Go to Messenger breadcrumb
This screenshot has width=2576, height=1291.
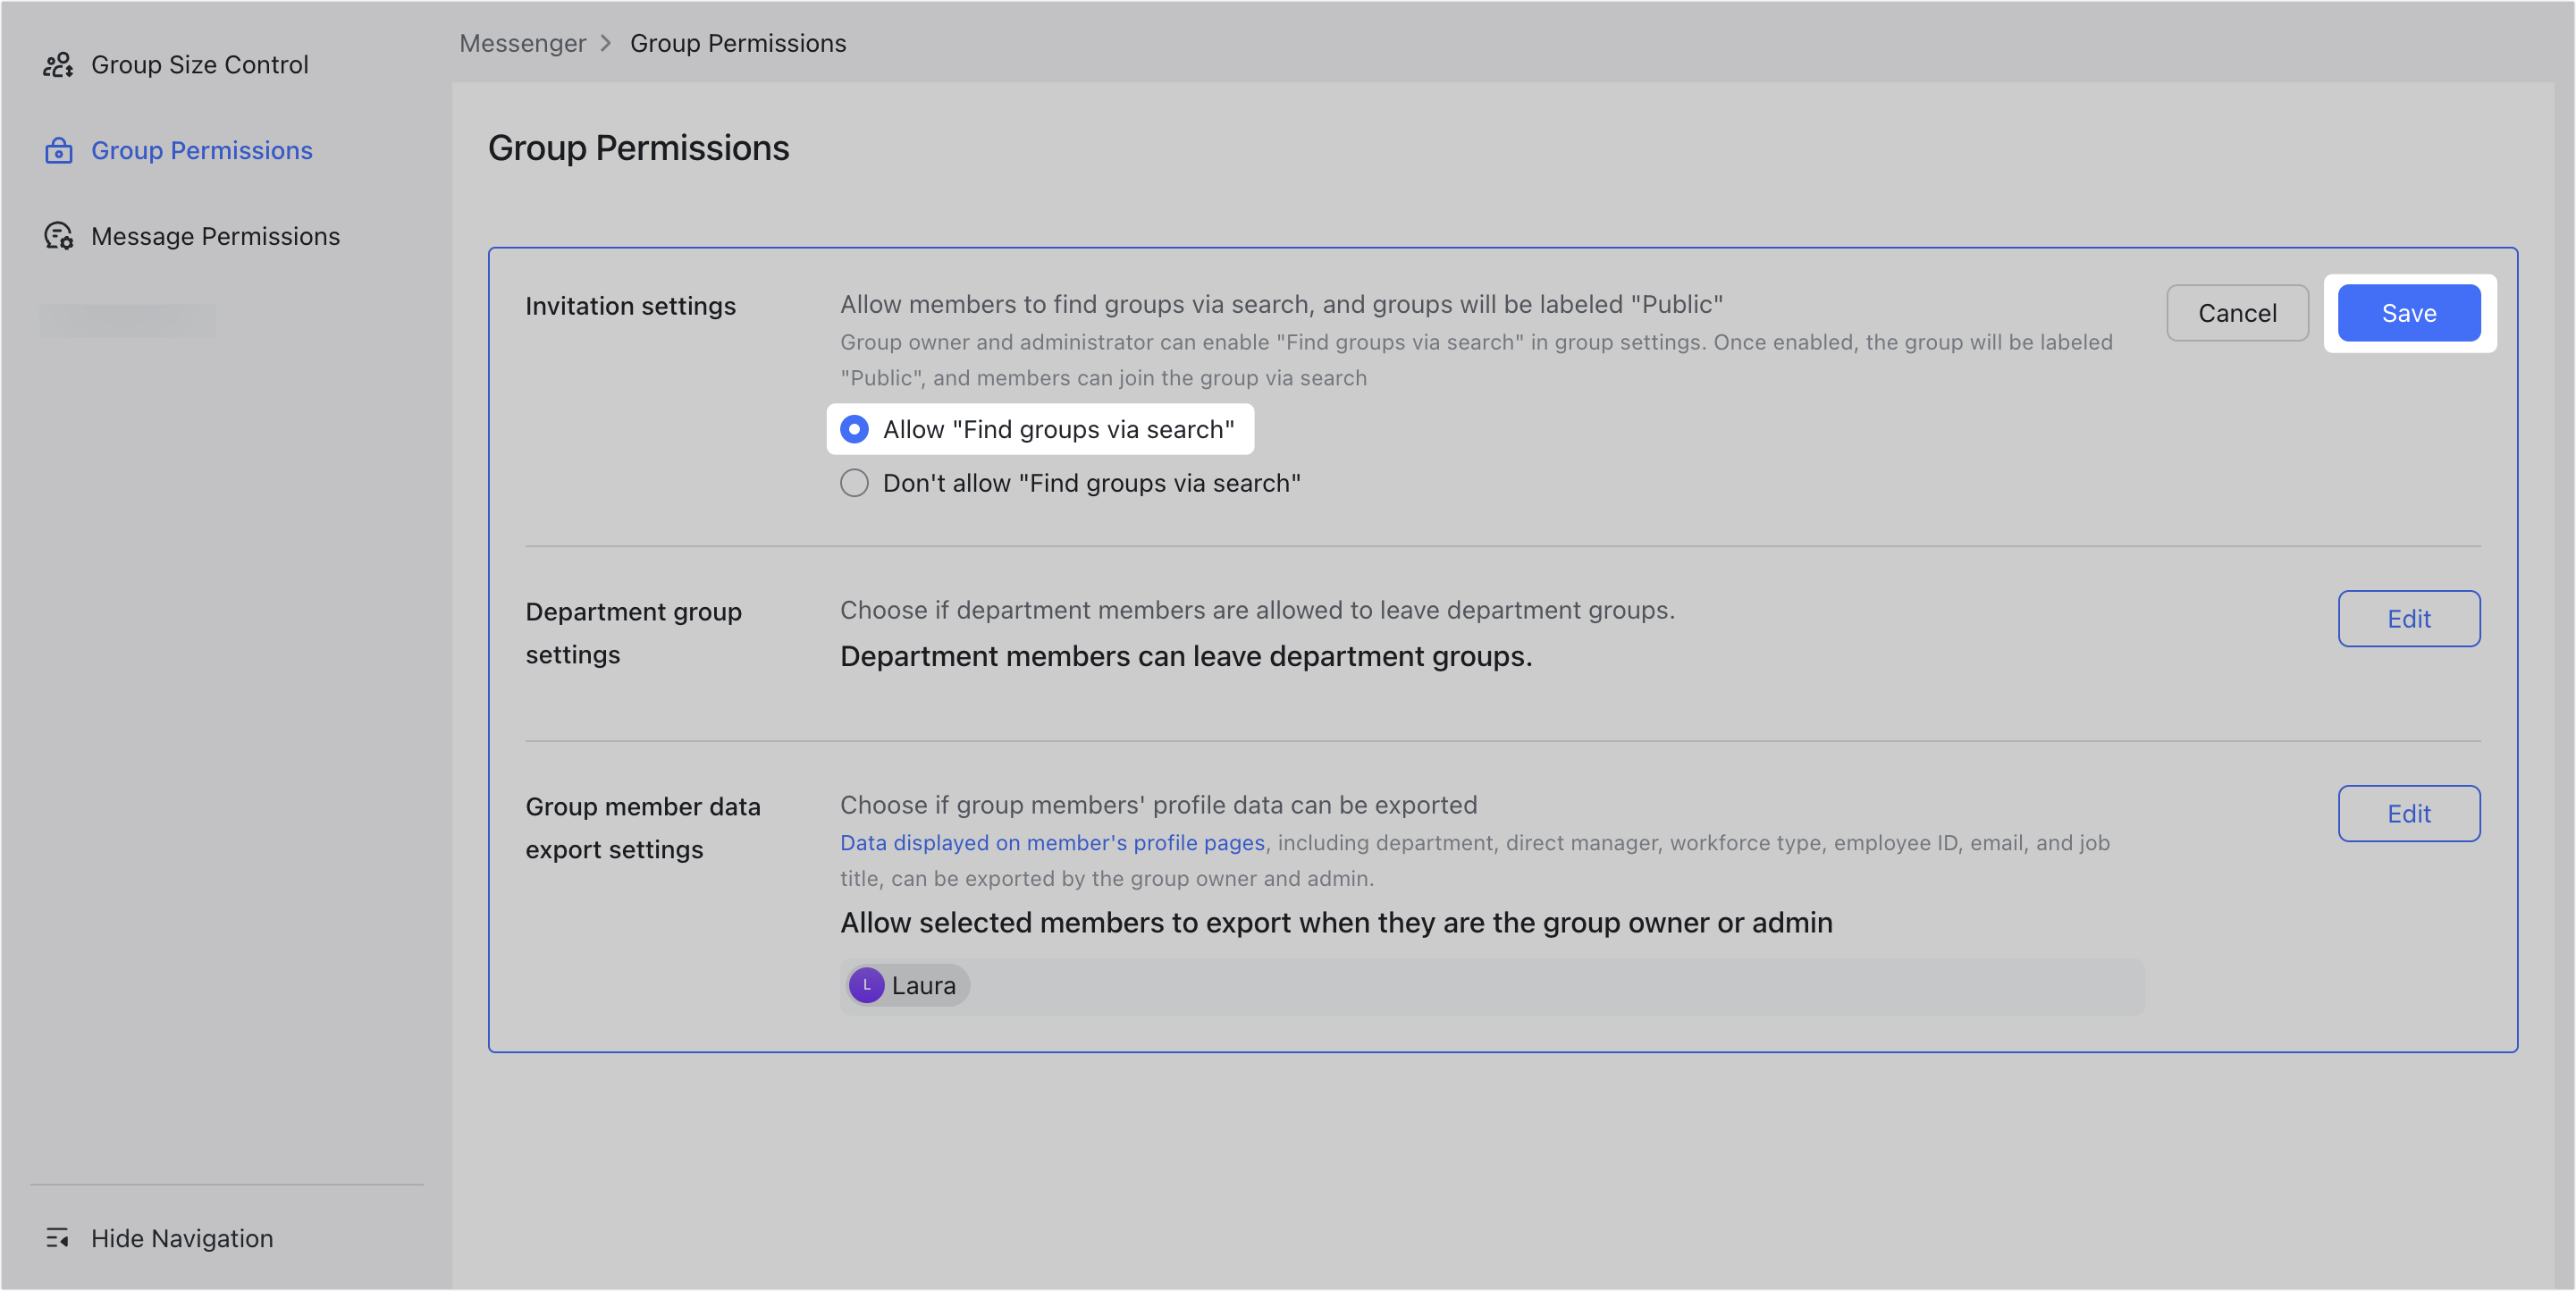click(x=522, y=43)
